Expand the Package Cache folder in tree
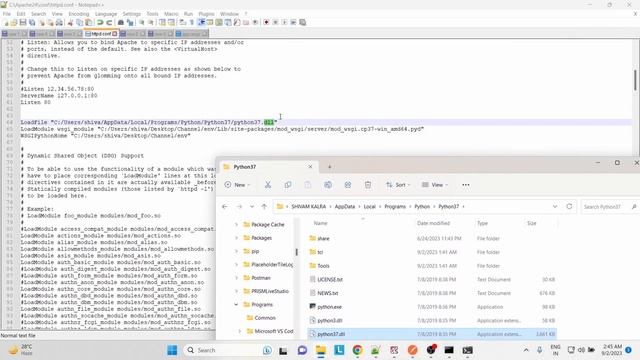This screenshot has width=640, height=360. click(x=236, y=224)
